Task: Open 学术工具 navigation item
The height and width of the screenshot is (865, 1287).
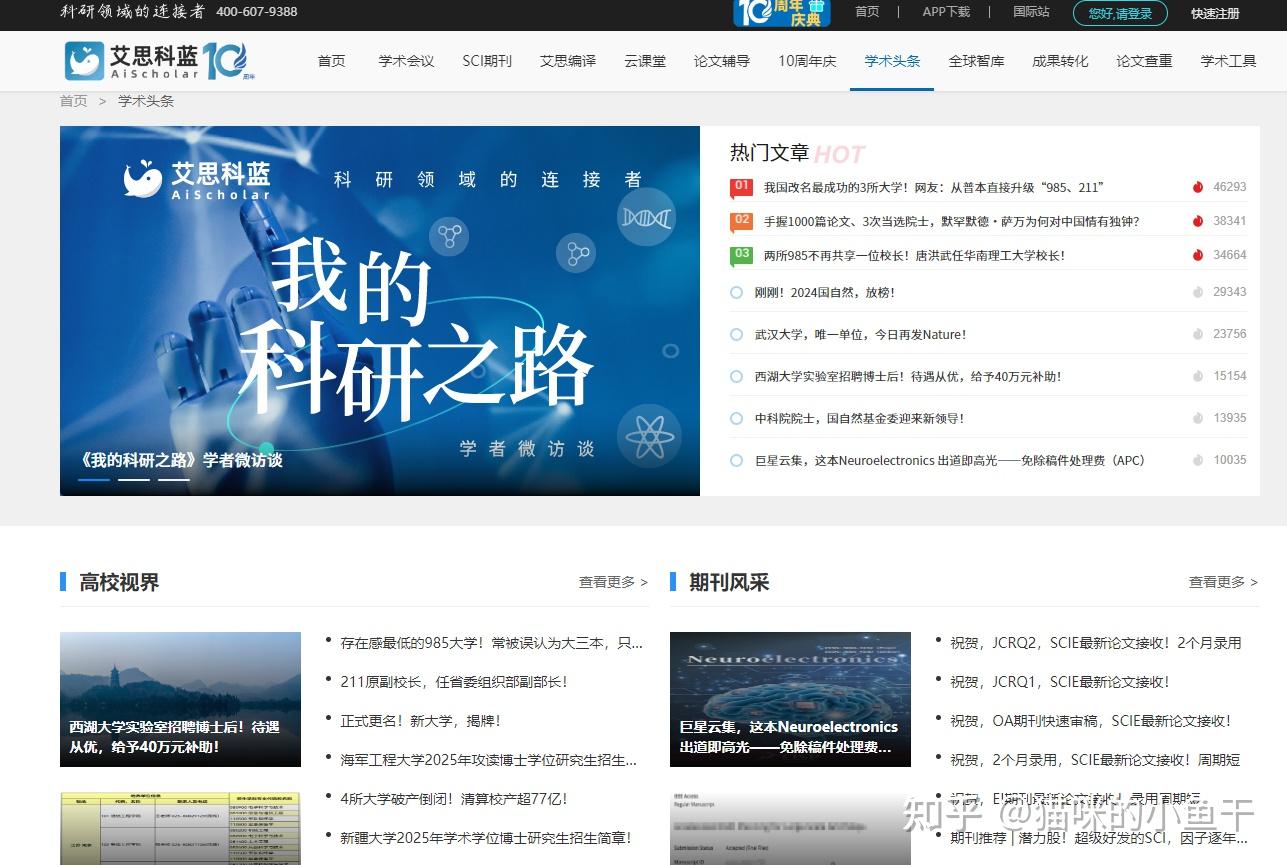Action: 1229,61
